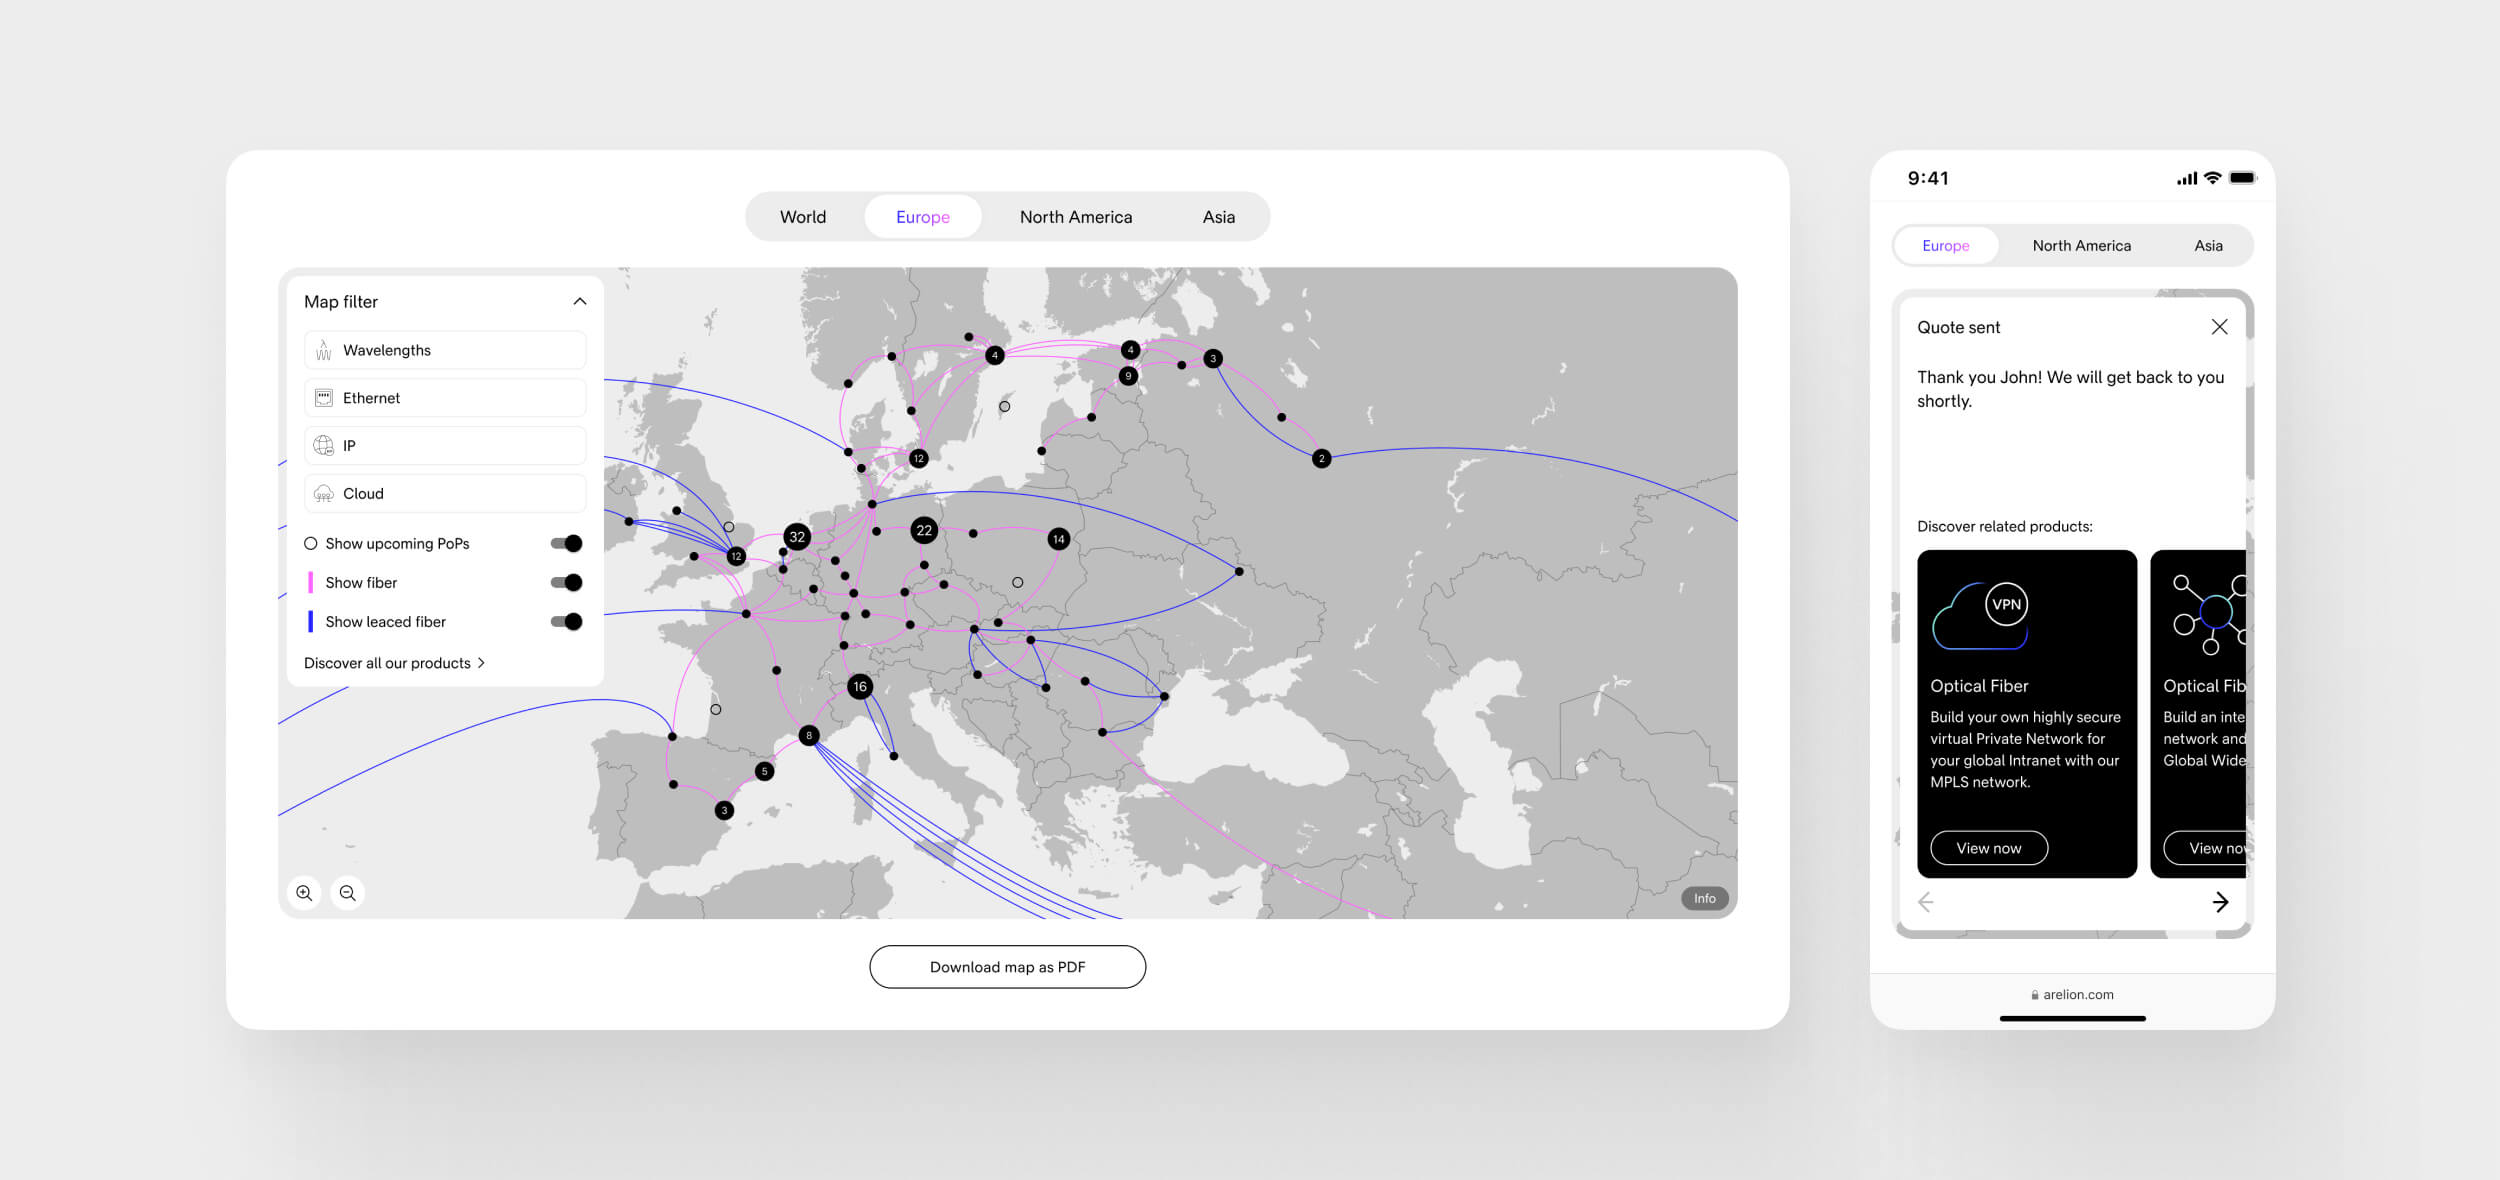Toggle Show fiber switch

[567, 583]
